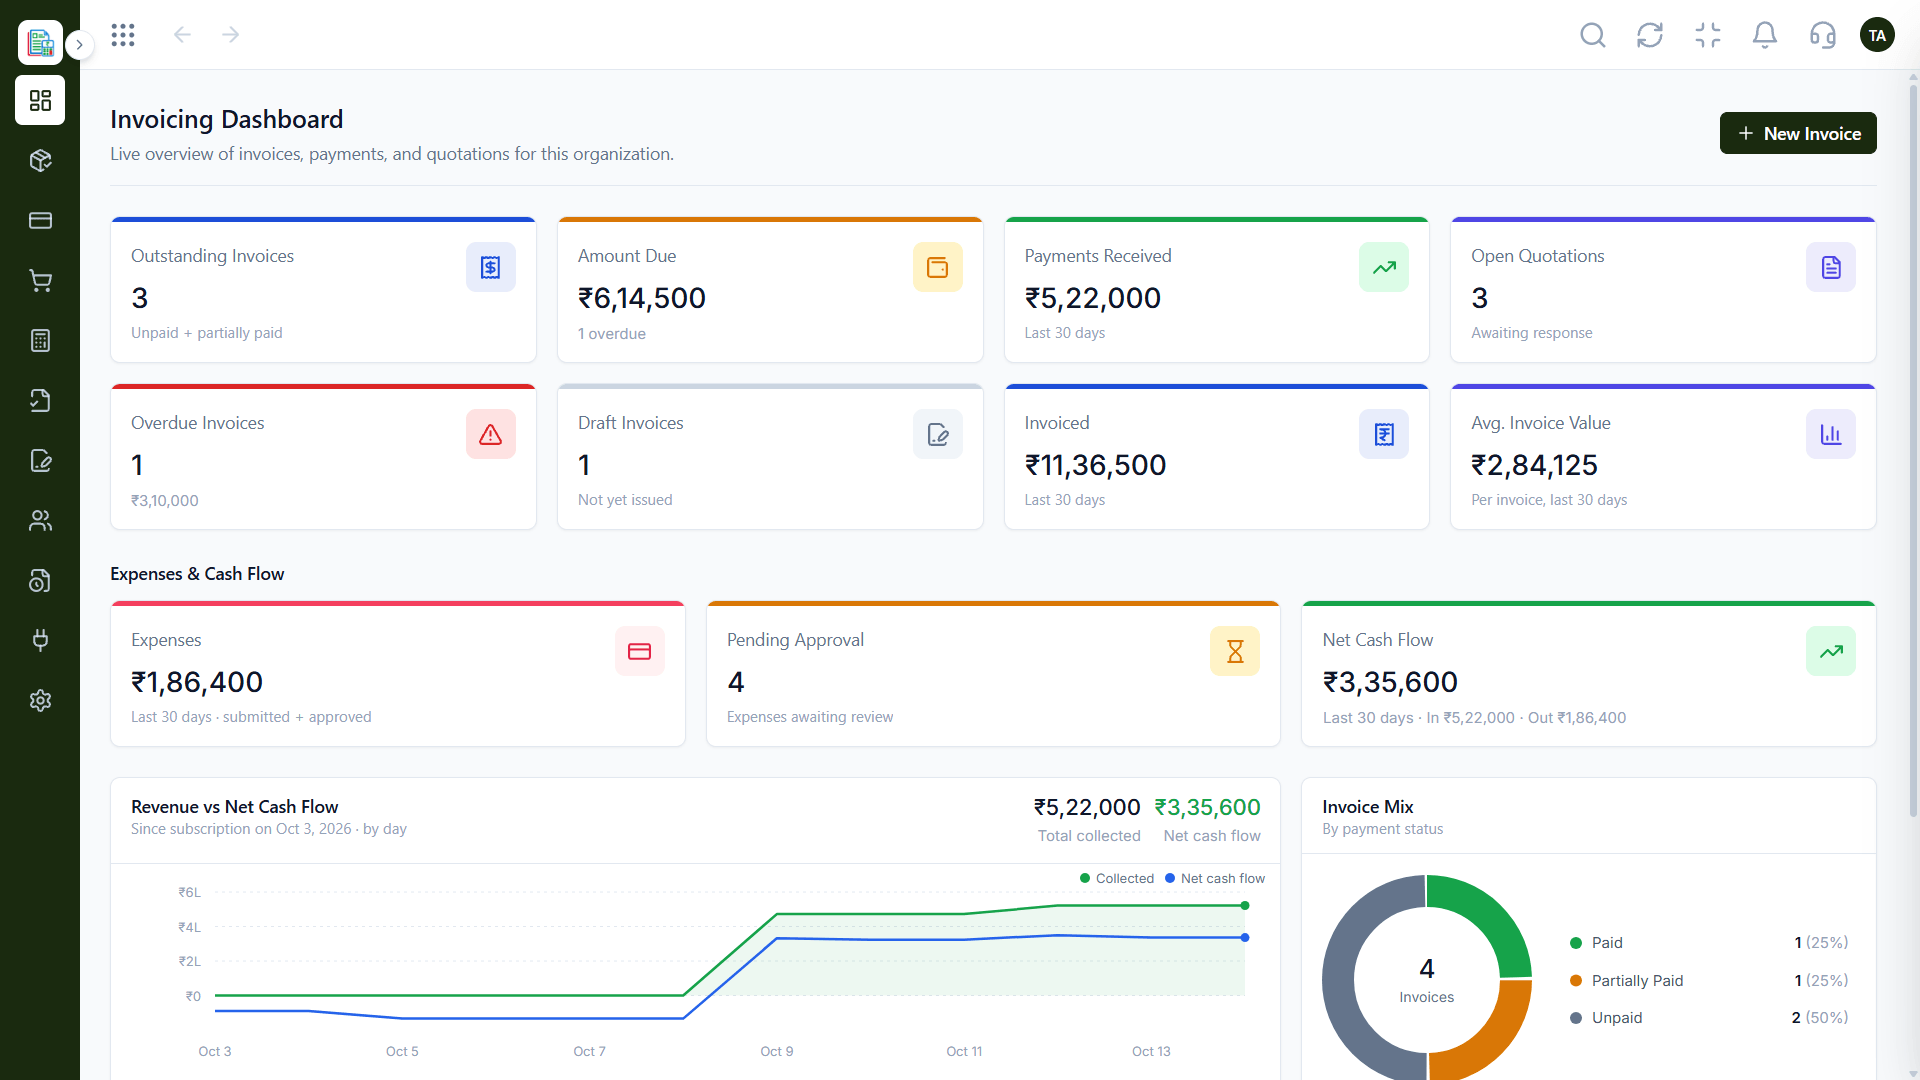The height and width of the screenshot is (1080, 1920).
Task: Click the refresh sync icon
Action: (x=1650, y=36)
